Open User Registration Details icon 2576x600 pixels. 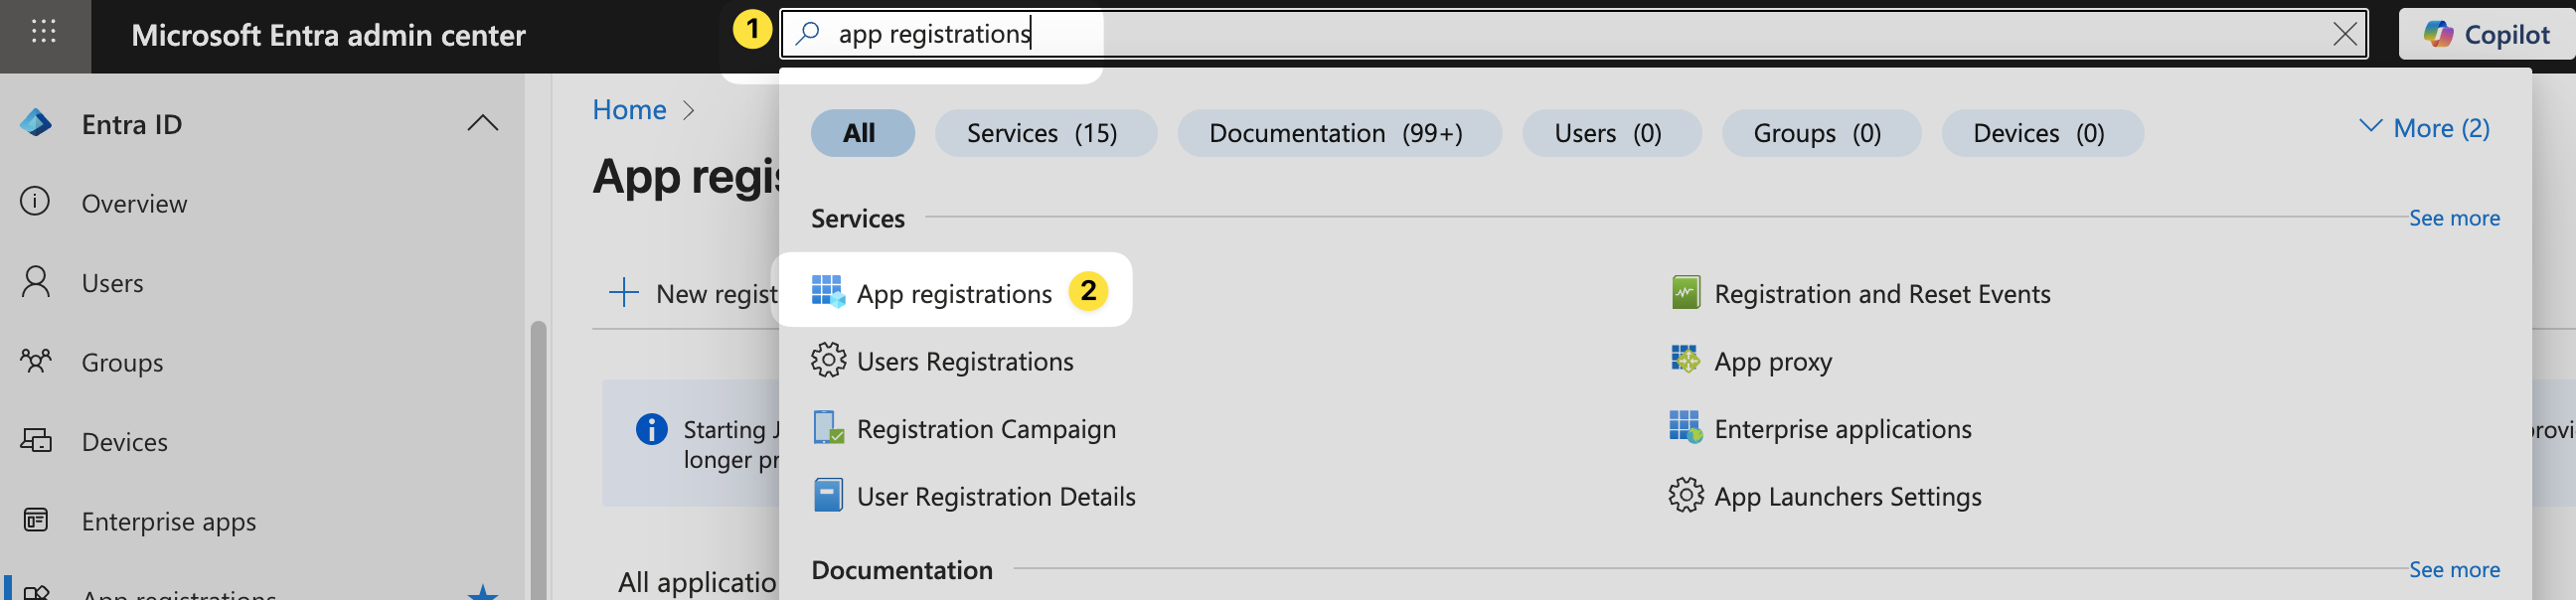827,496
